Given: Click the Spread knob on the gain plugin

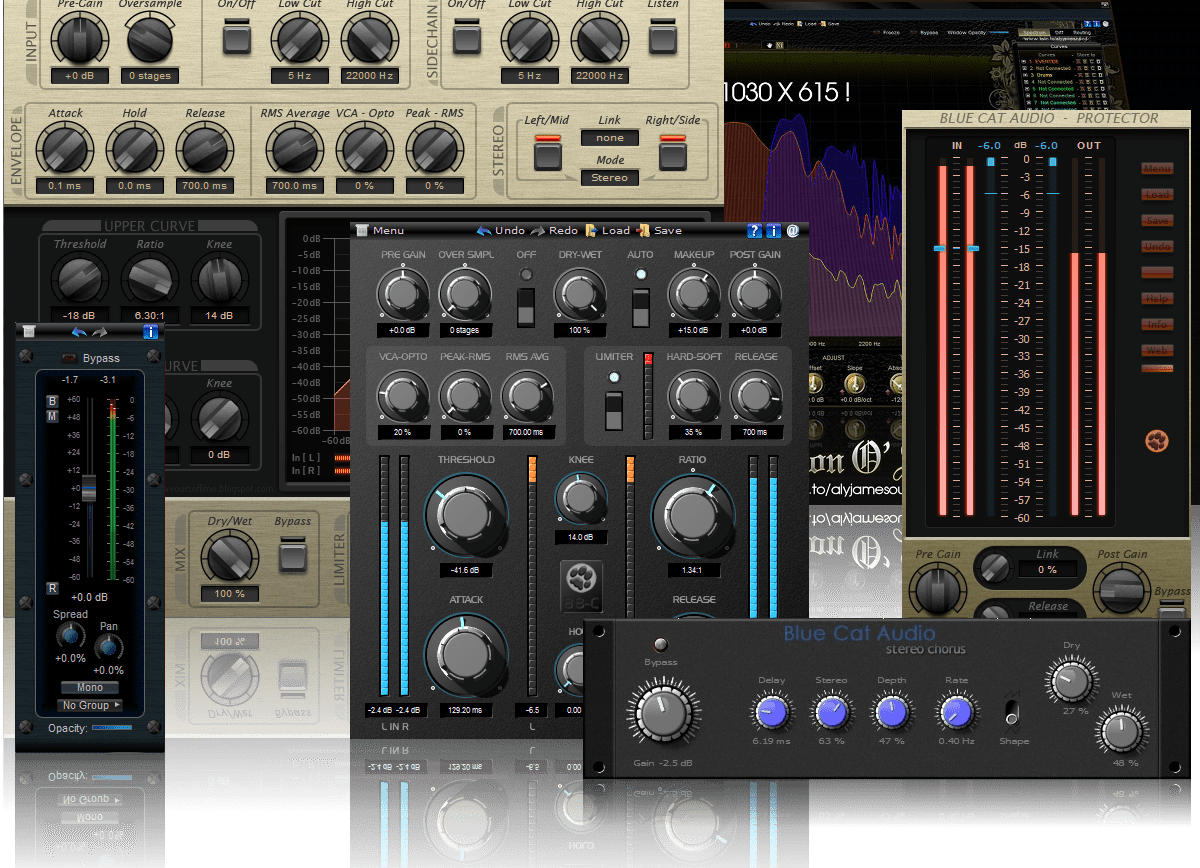Looking at the screenshot, I should pyautogui.click(x=69, y=635).
